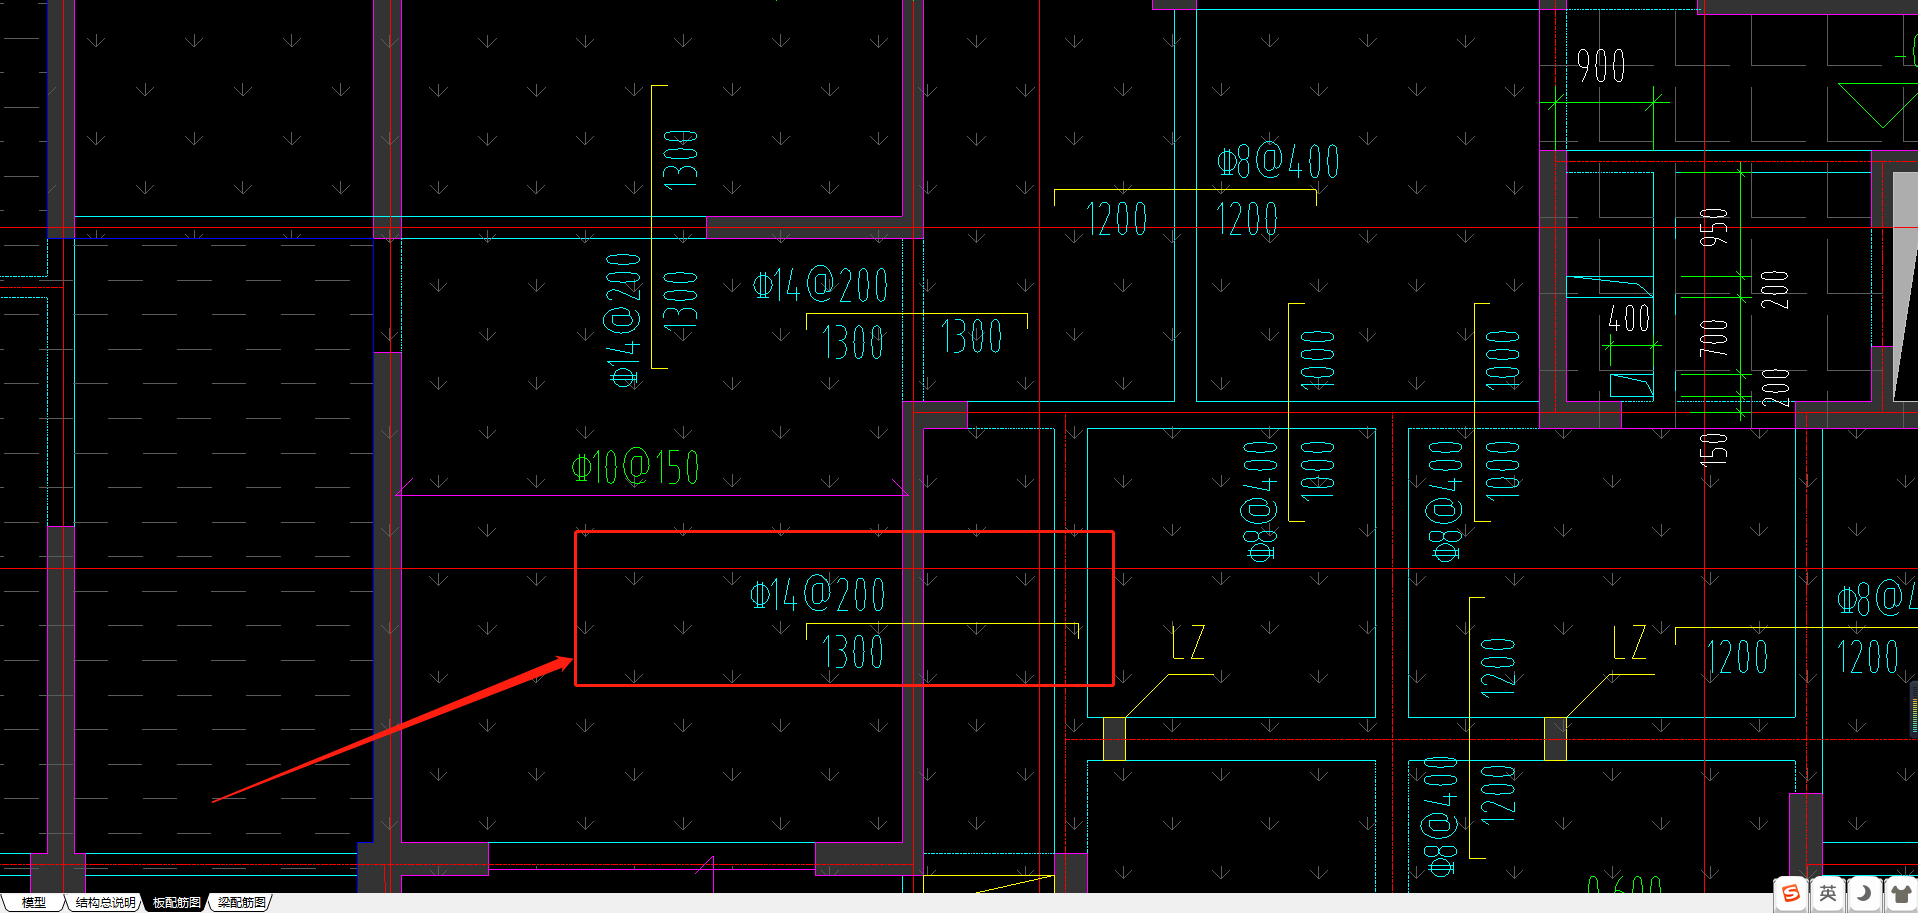Select the white 900 dimension text
1918x913 pixels.
coord(1601,66)
